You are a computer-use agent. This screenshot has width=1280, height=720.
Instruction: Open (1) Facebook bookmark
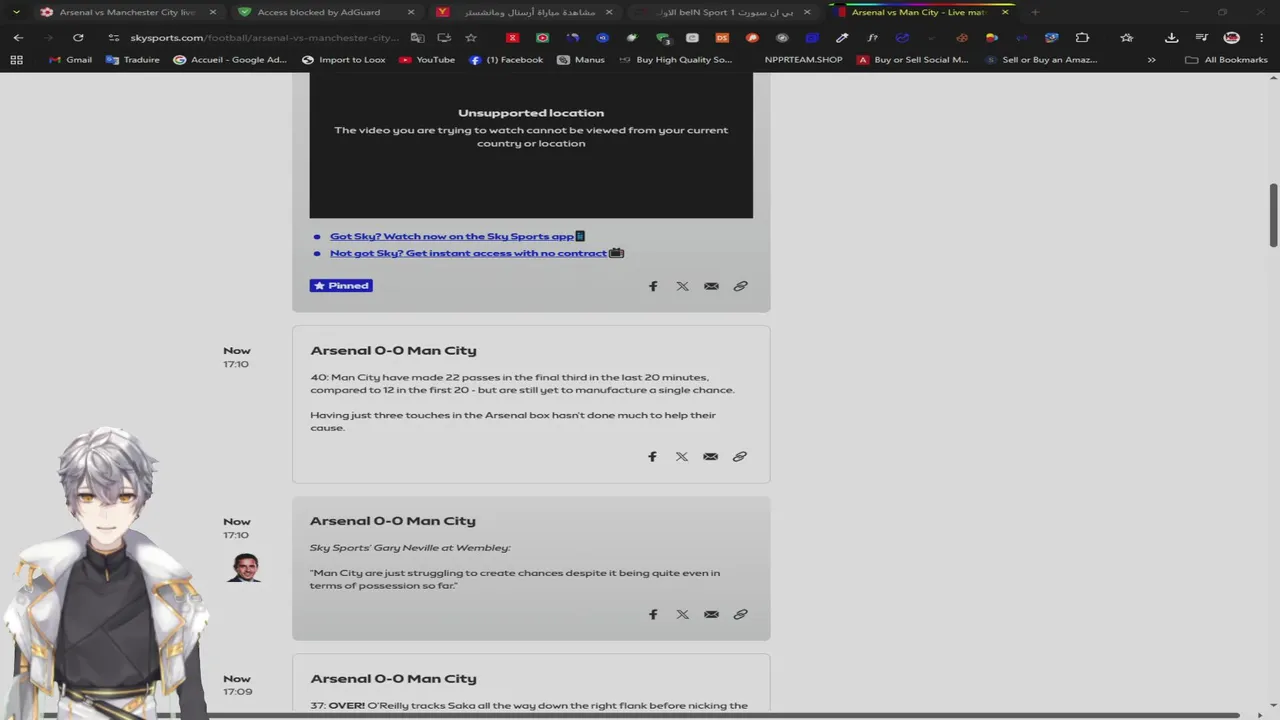(x=506, y=60)
